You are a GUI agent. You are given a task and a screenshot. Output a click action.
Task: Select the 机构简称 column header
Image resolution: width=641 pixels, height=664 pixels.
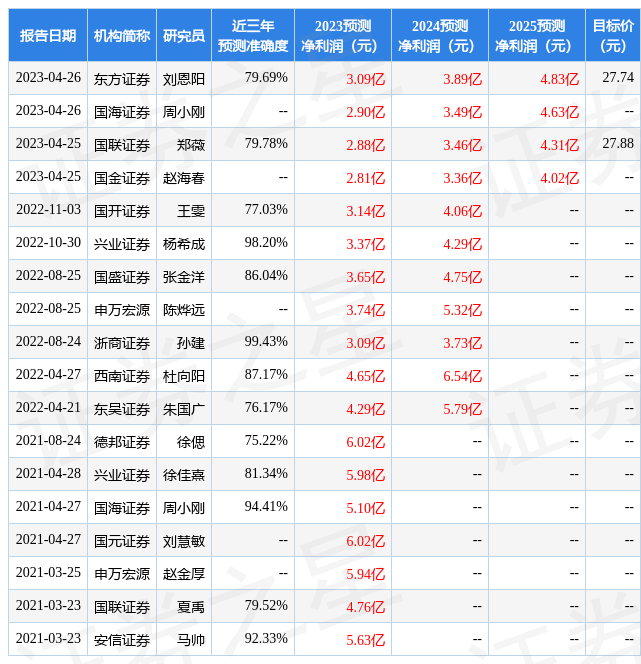click(x=122, y=36)
